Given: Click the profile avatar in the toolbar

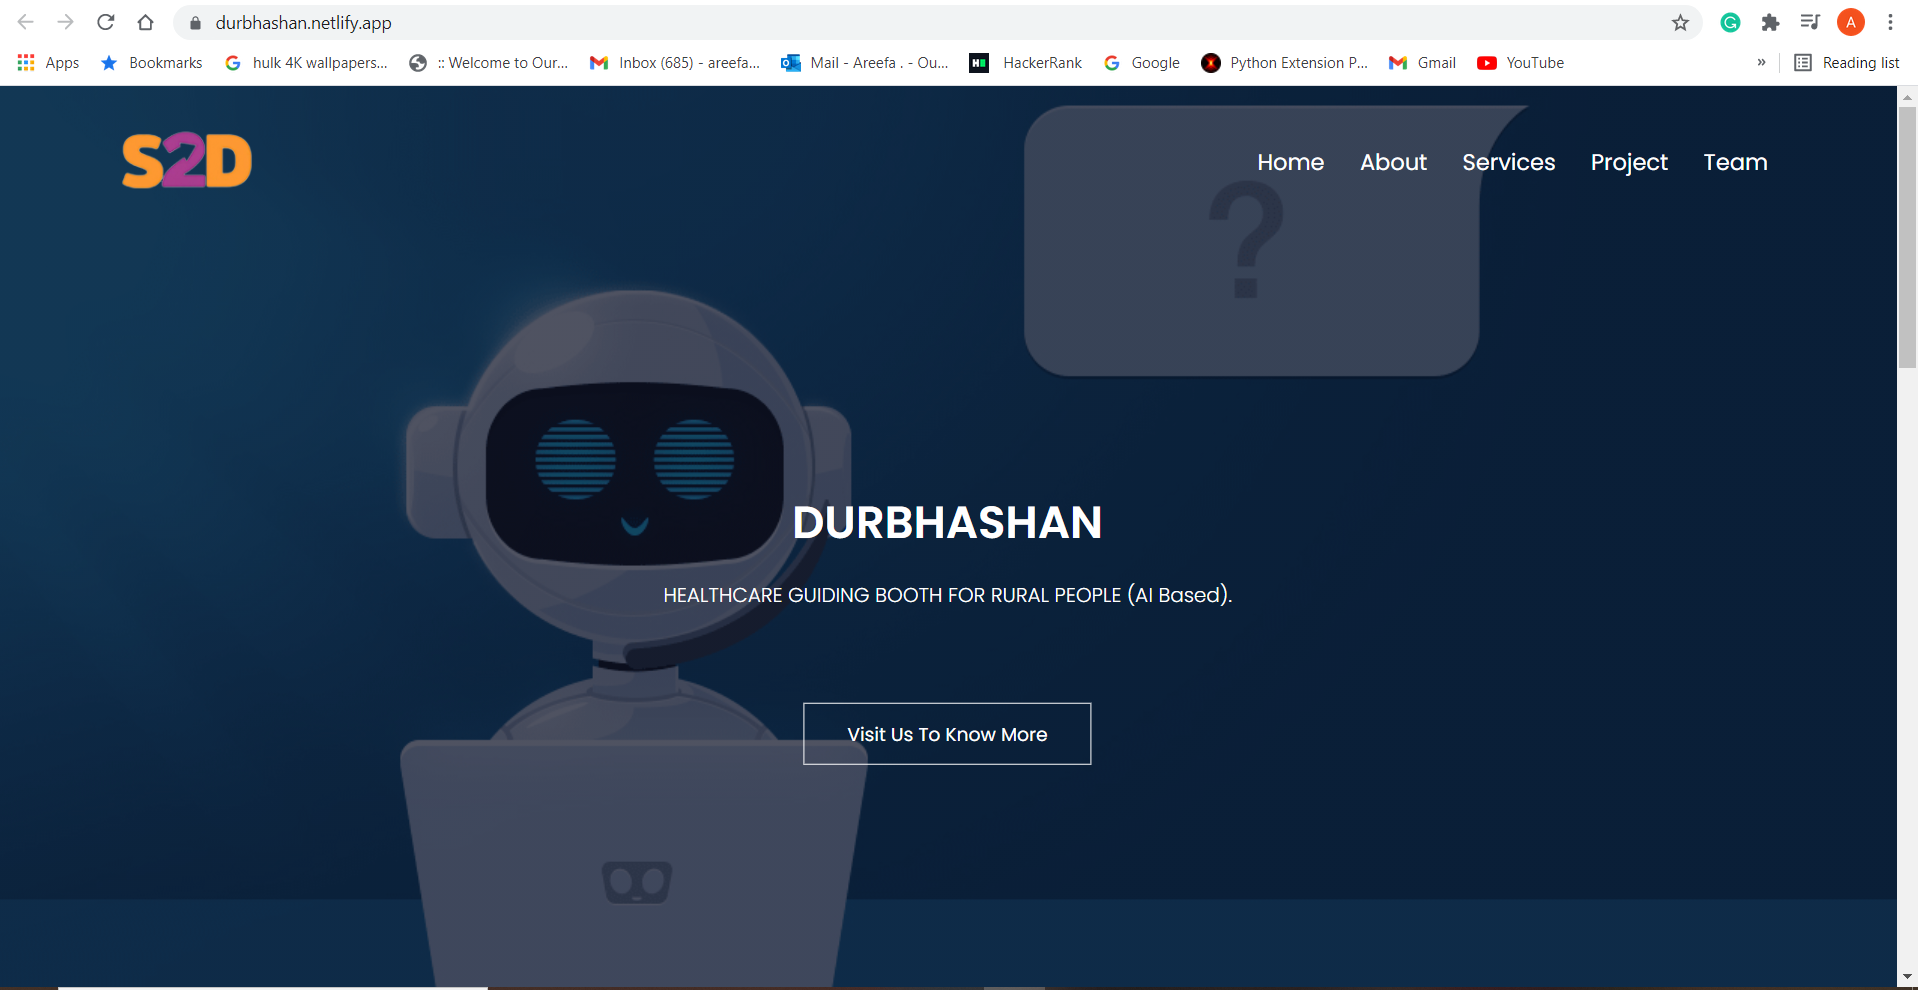Looking at the screenshot, I should (1850, 22).
